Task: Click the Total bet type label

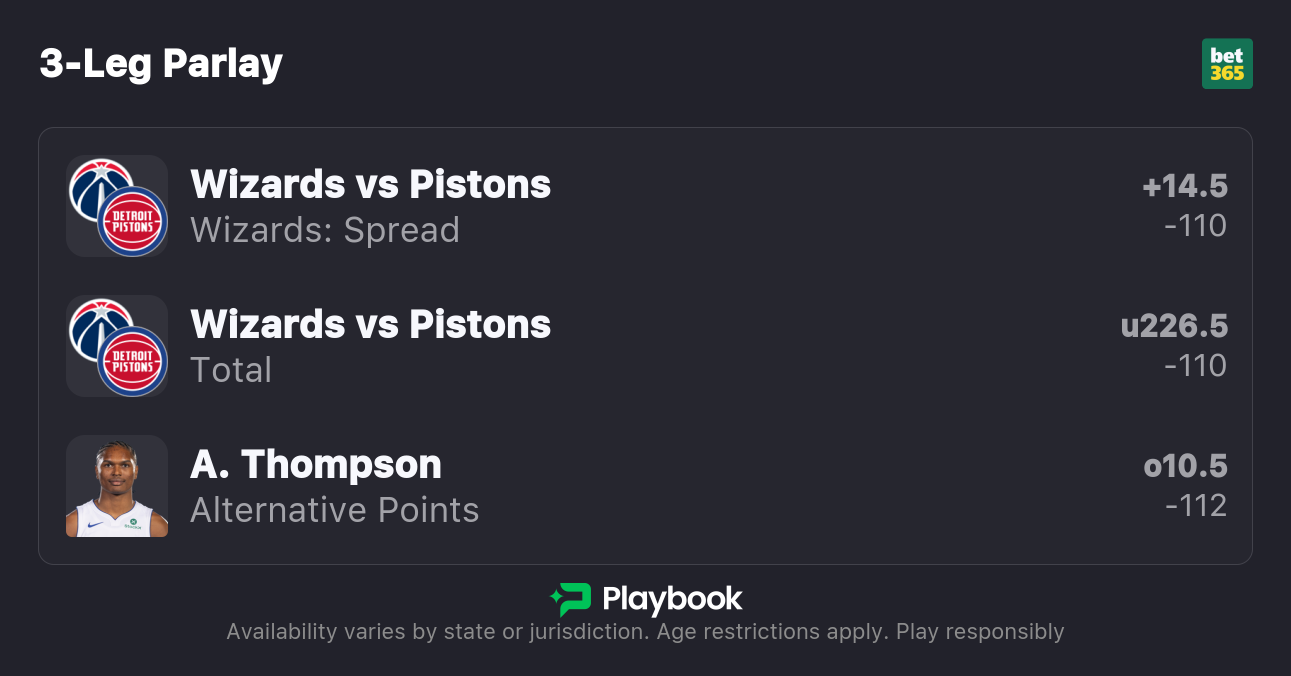Action: pyautogui.click(x=231, y=370)
